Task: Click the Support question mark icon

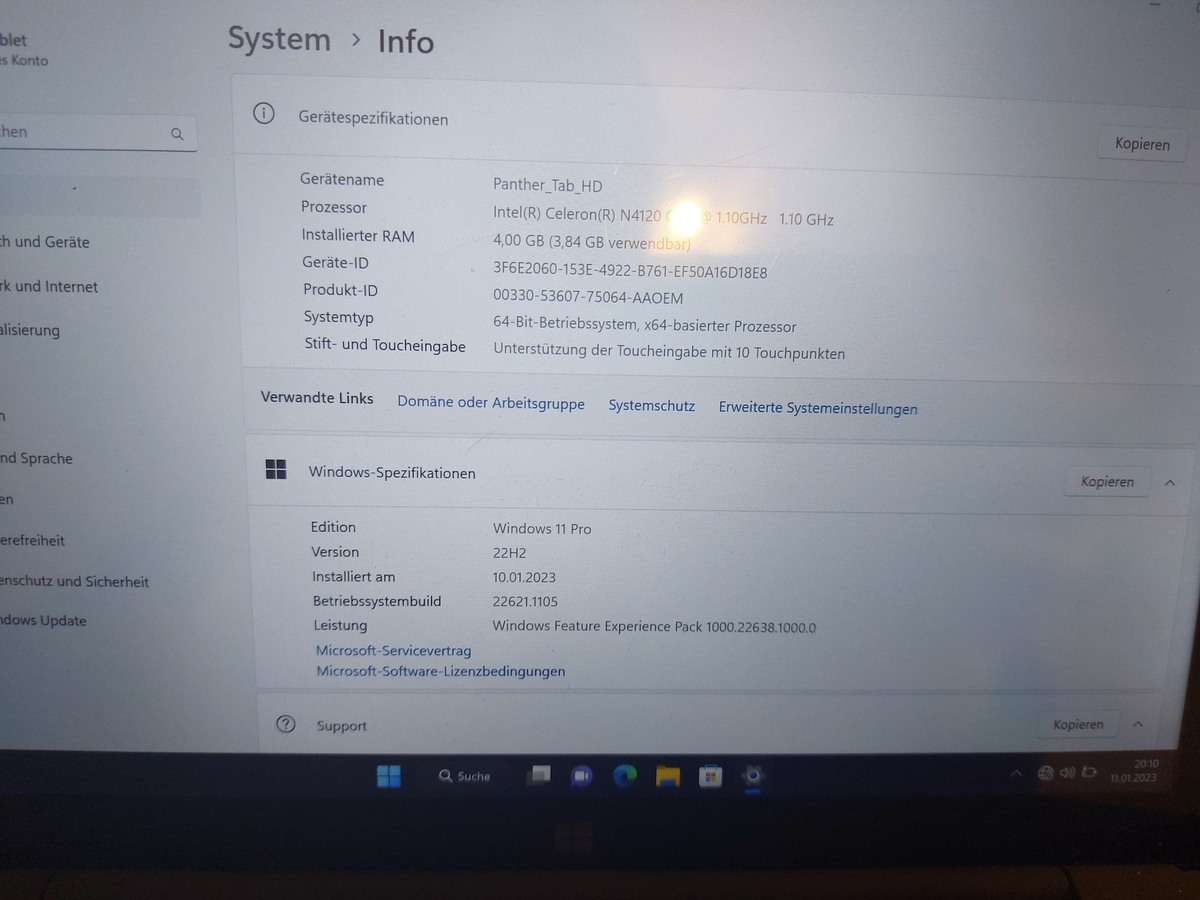Action: tap(286, 724)
